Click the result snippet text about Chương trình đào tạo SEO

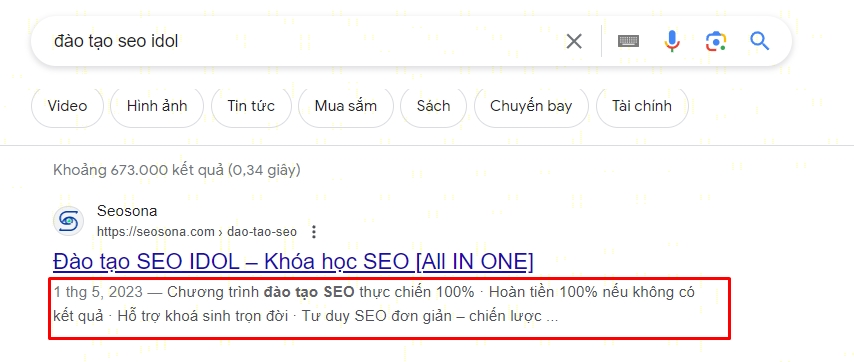point(374,304)
